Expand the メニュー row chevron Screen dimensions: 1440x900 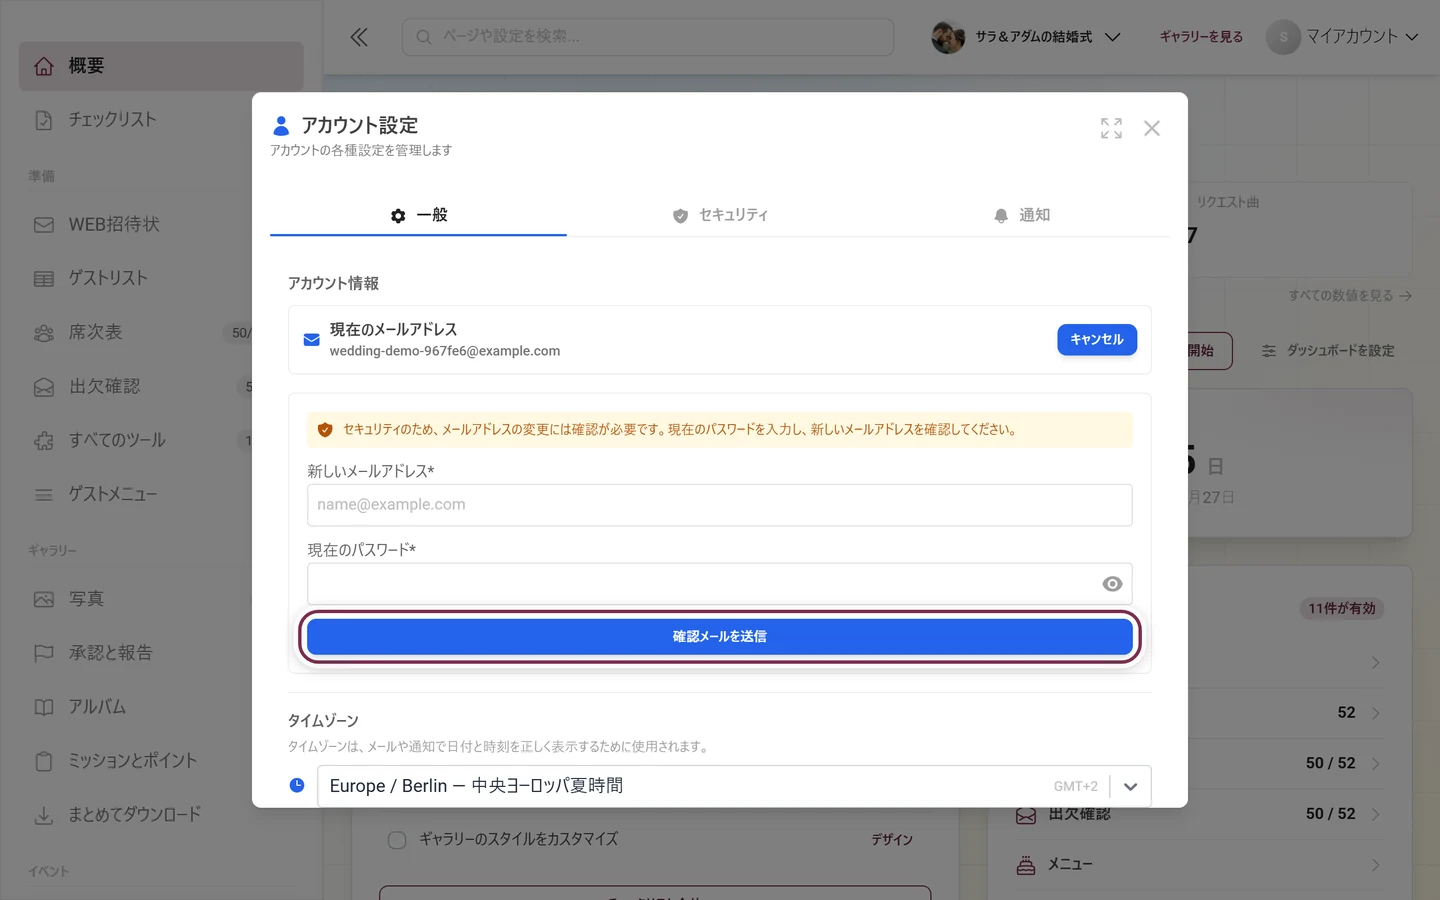pyautogui.click(x=1376, y=865)
